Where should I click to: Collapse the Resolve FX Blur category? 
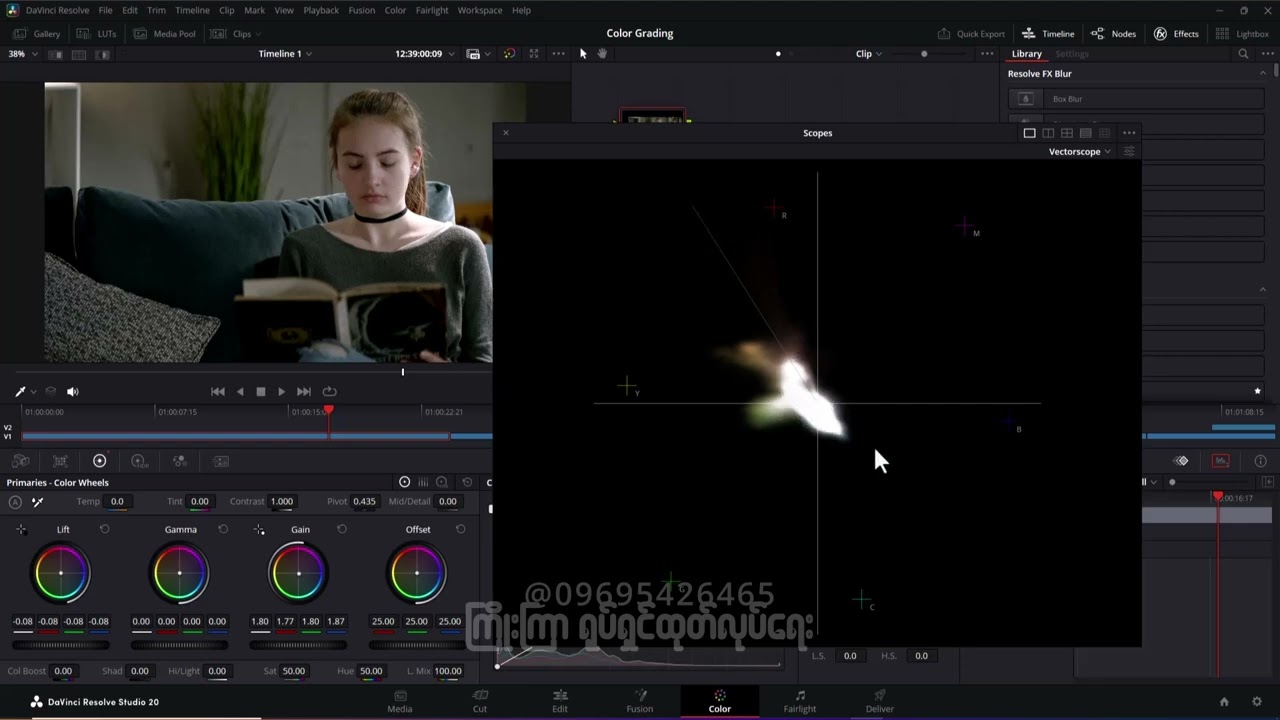[1262, 74]
